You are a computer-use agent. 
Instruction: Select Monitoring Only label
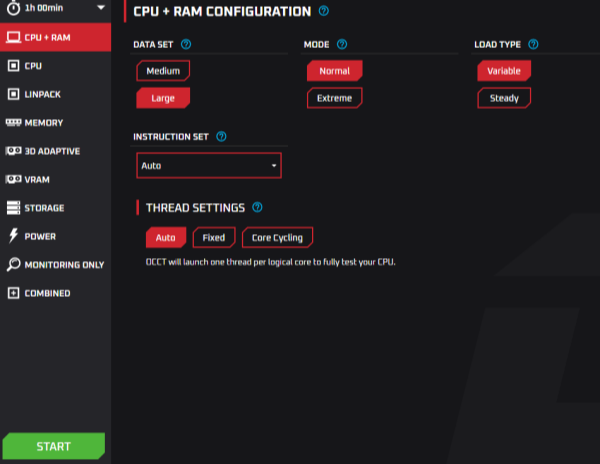(64, 265)
